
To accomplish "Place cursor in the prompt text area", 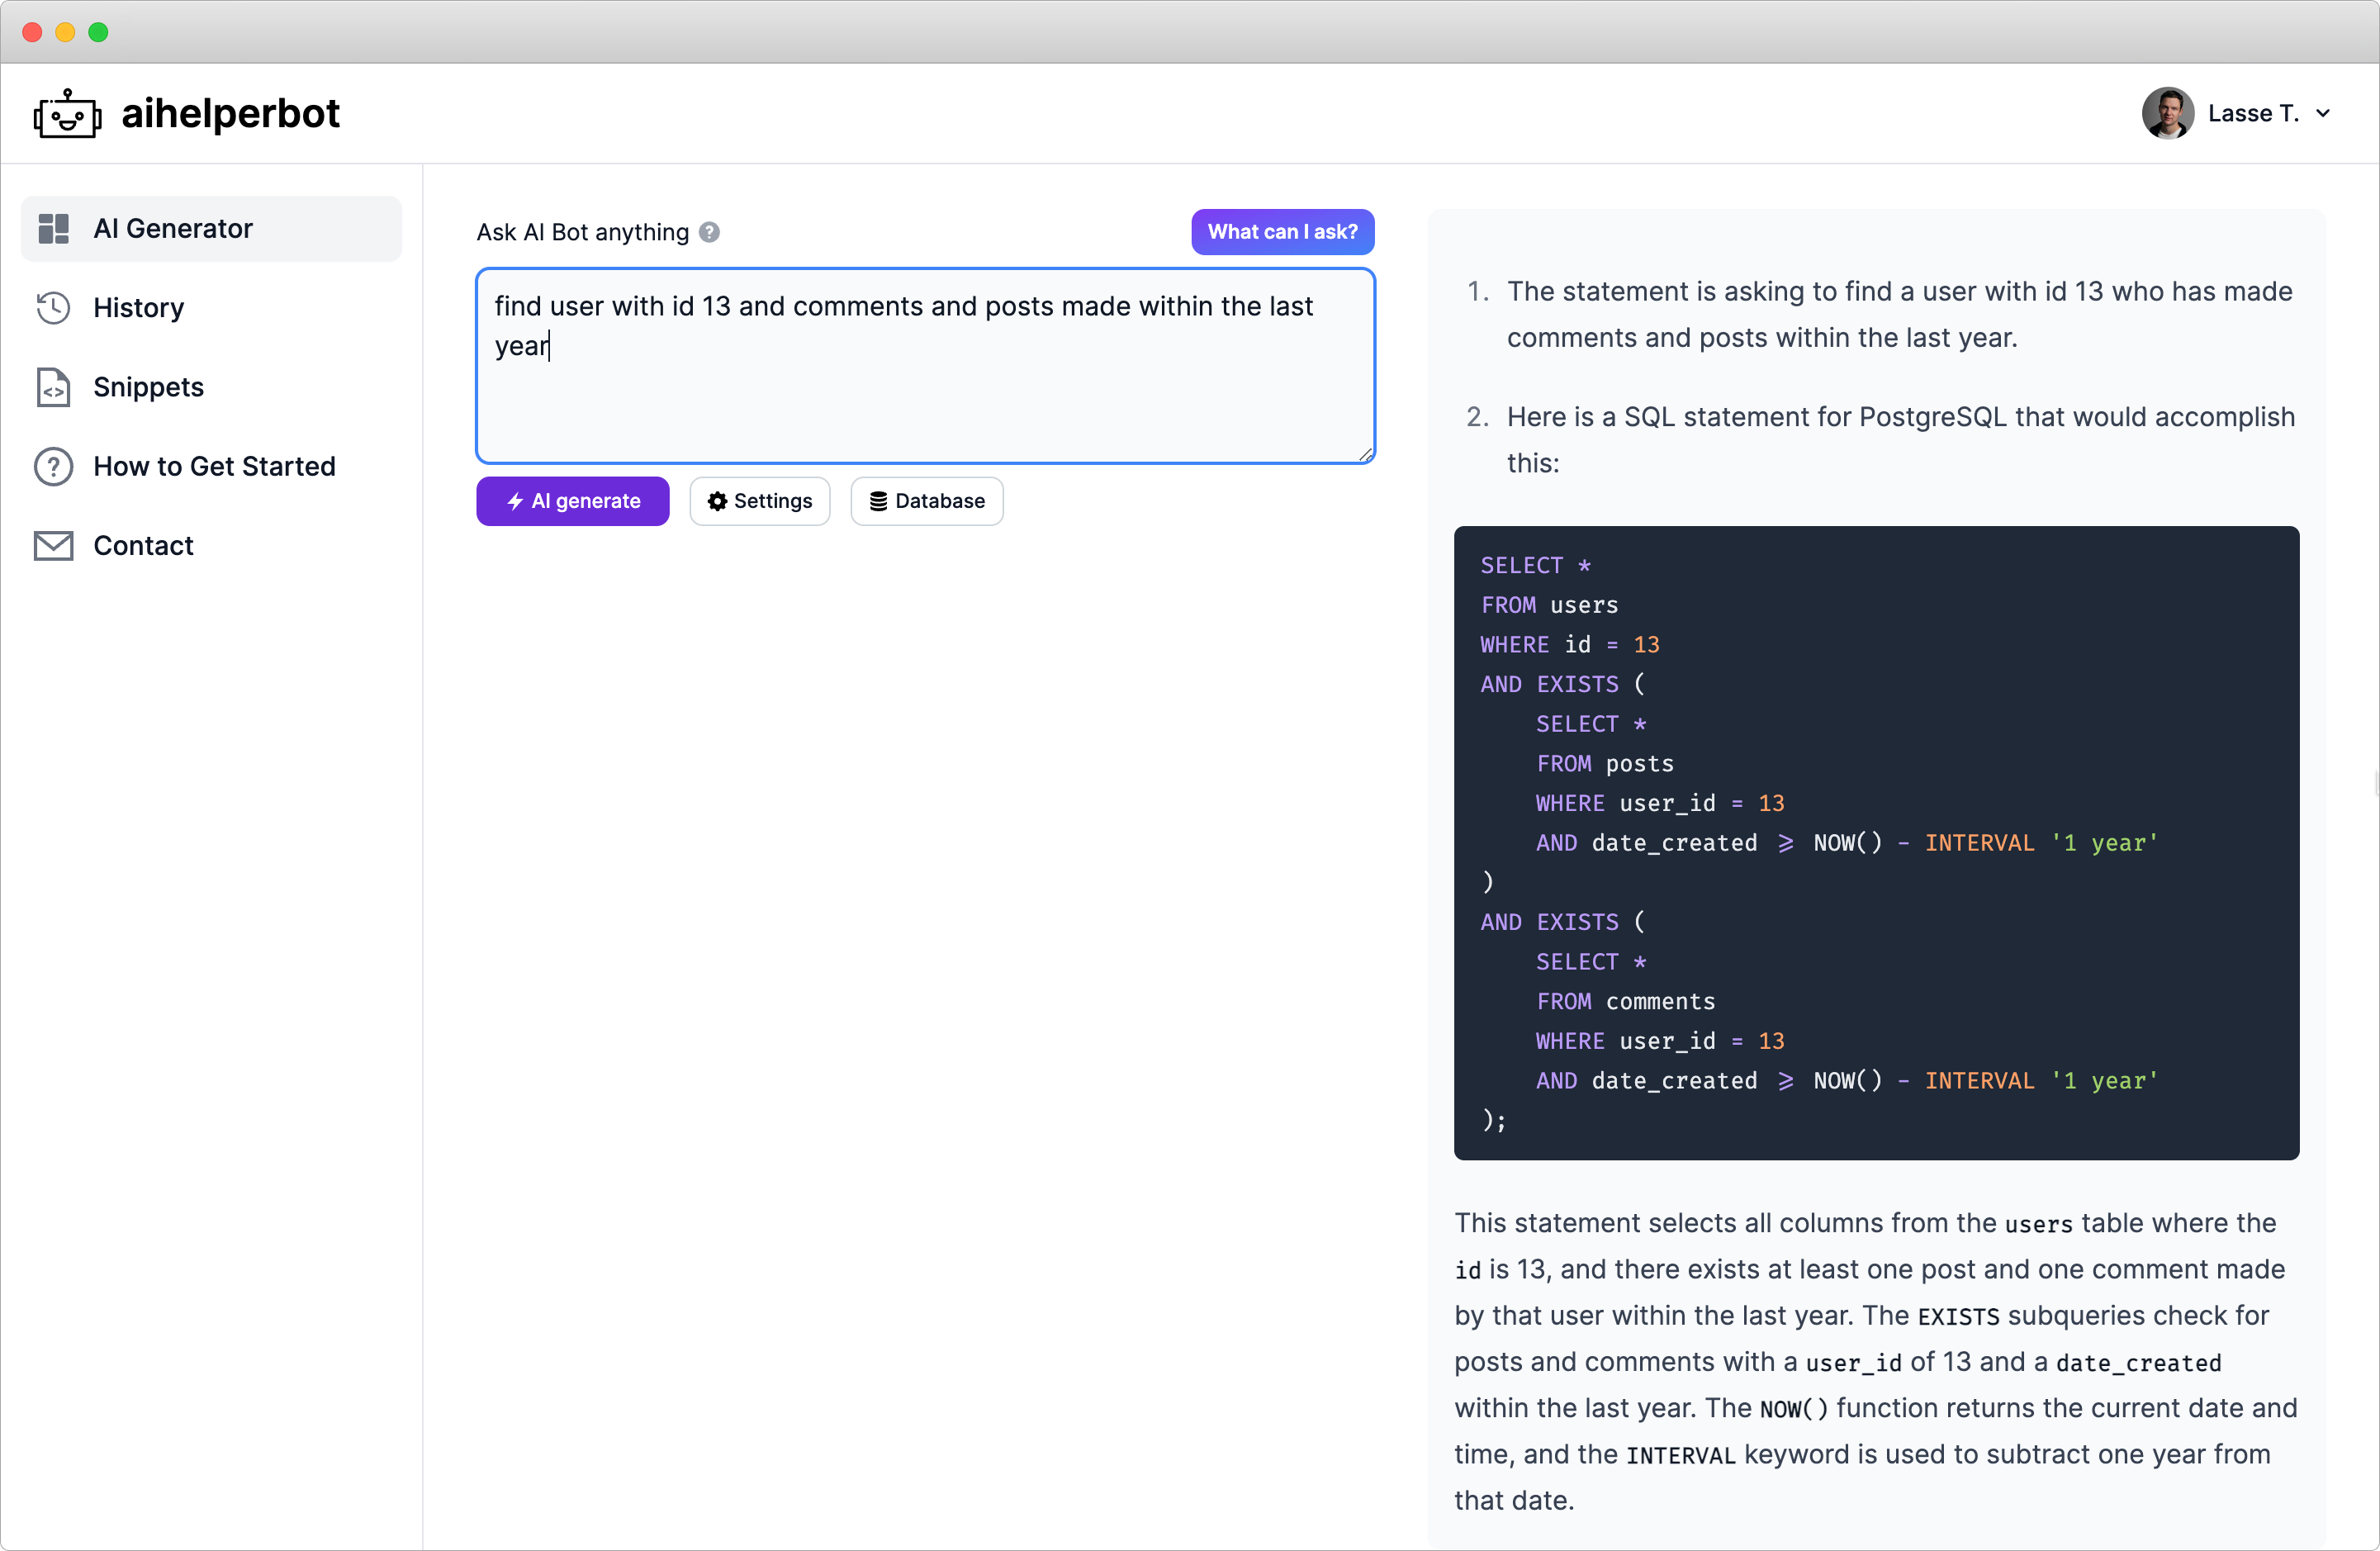I will [x=925, y=365].
